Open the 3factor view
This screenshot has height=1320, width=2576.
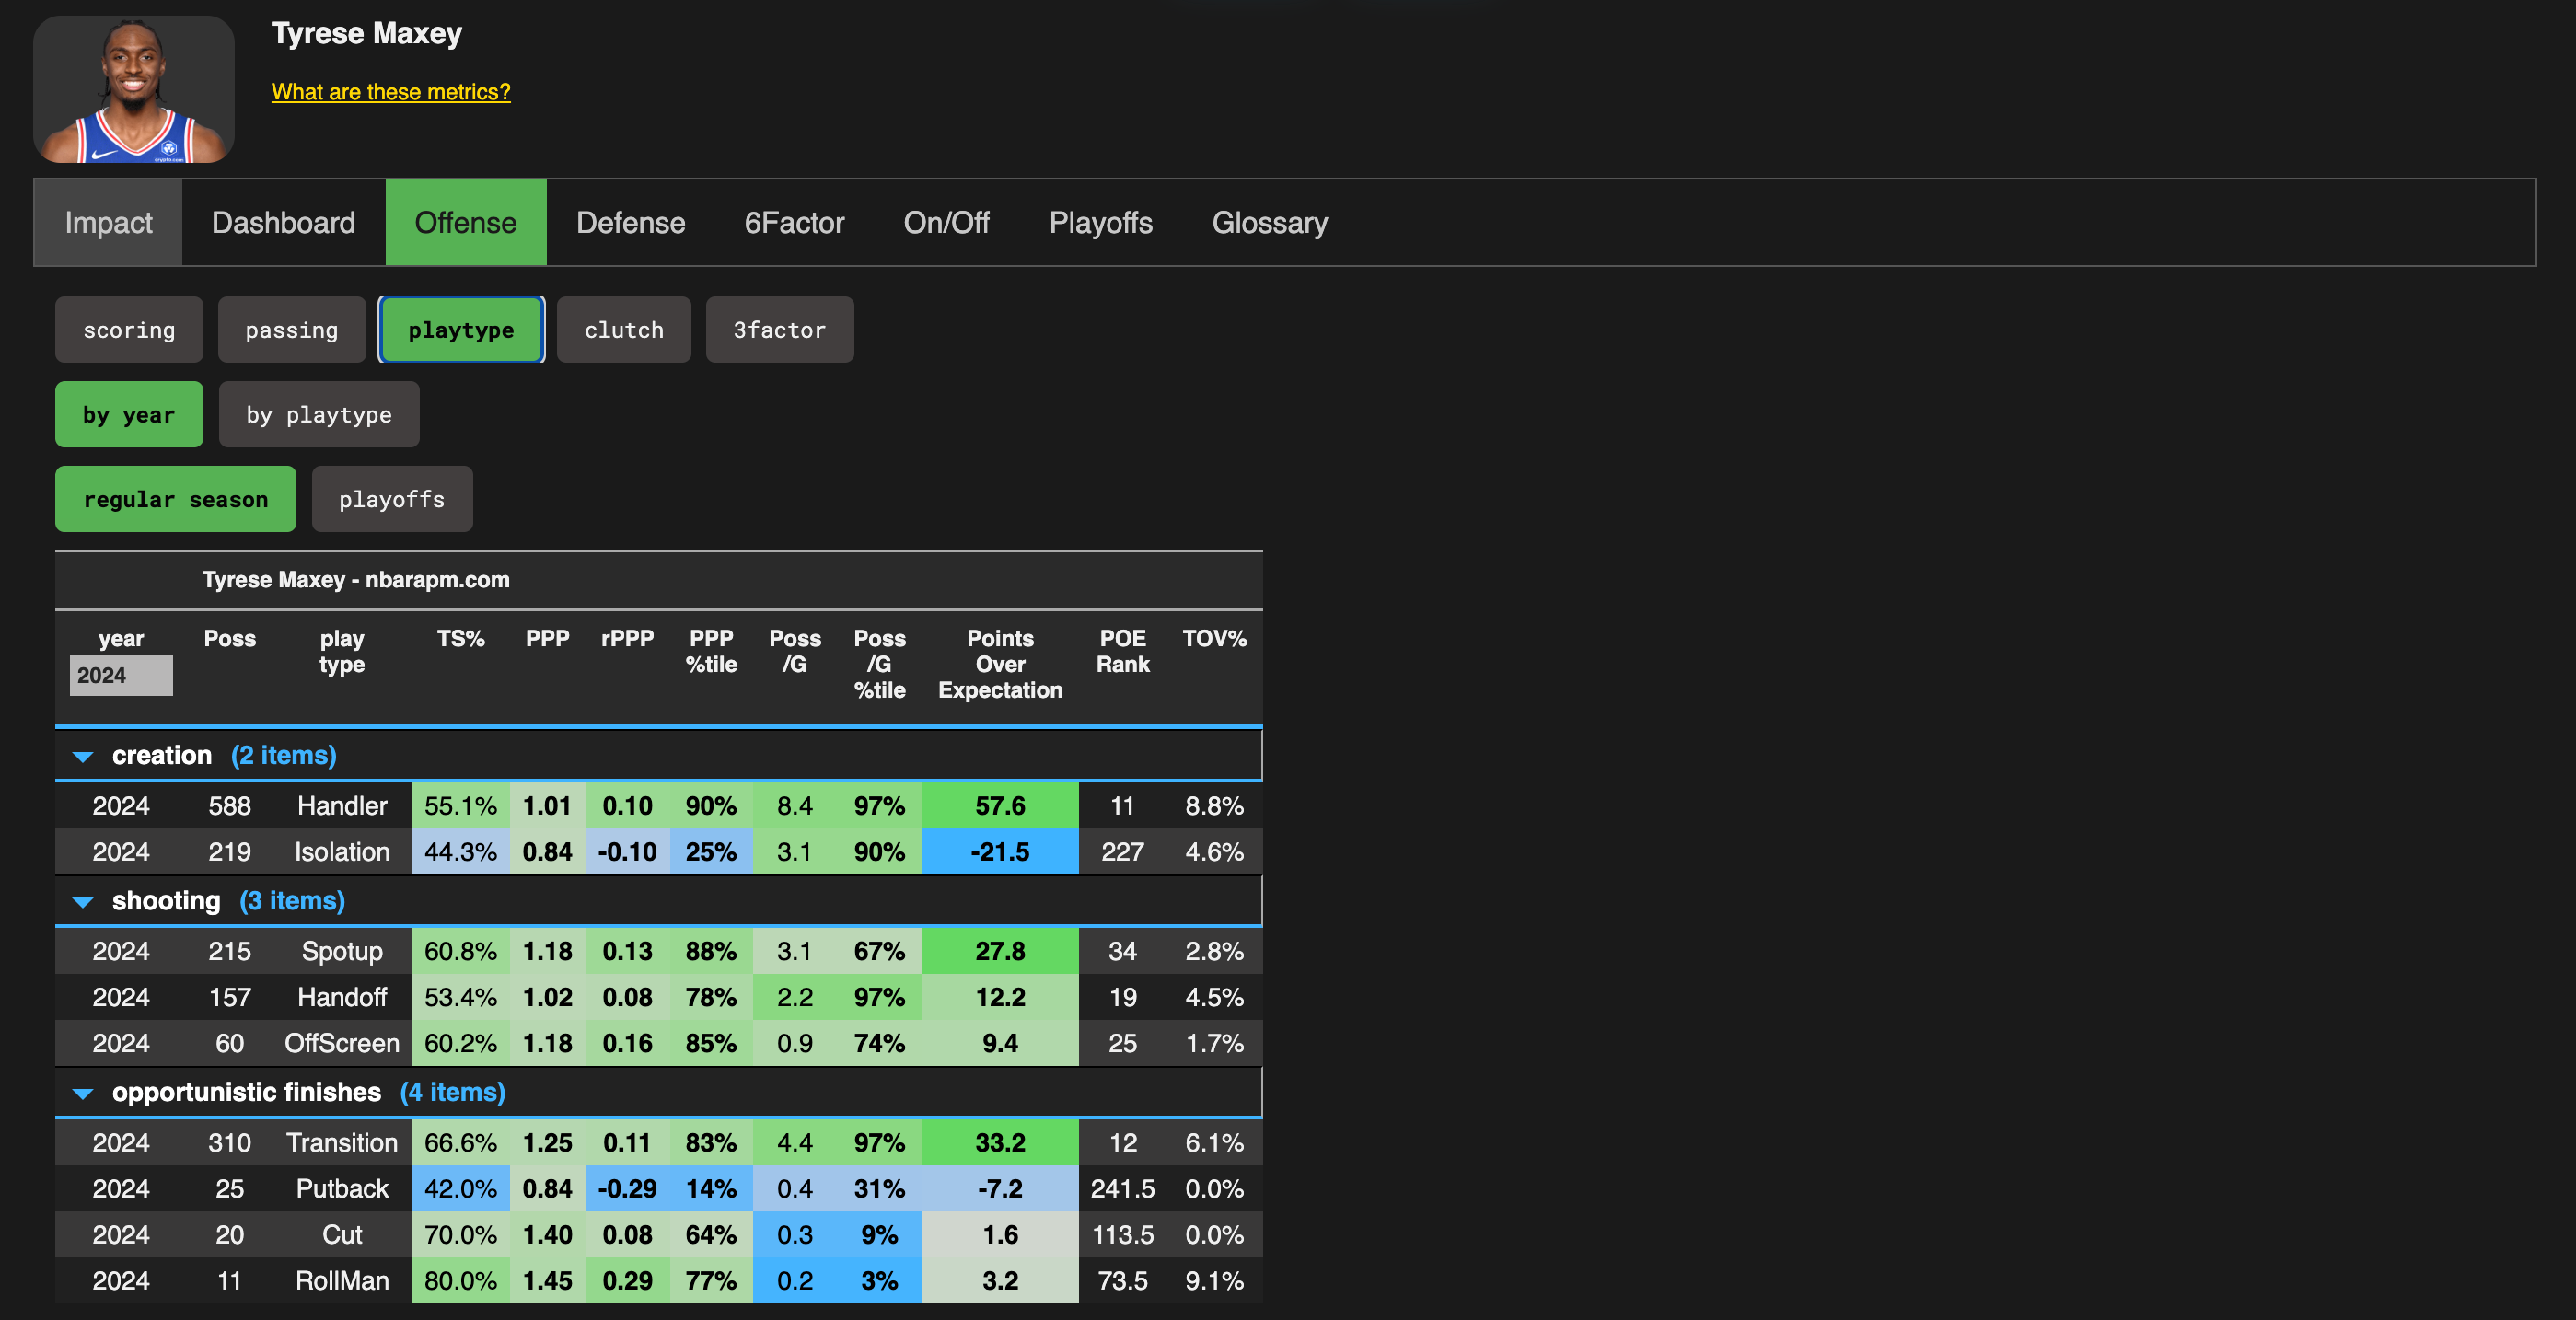[779, 330]
